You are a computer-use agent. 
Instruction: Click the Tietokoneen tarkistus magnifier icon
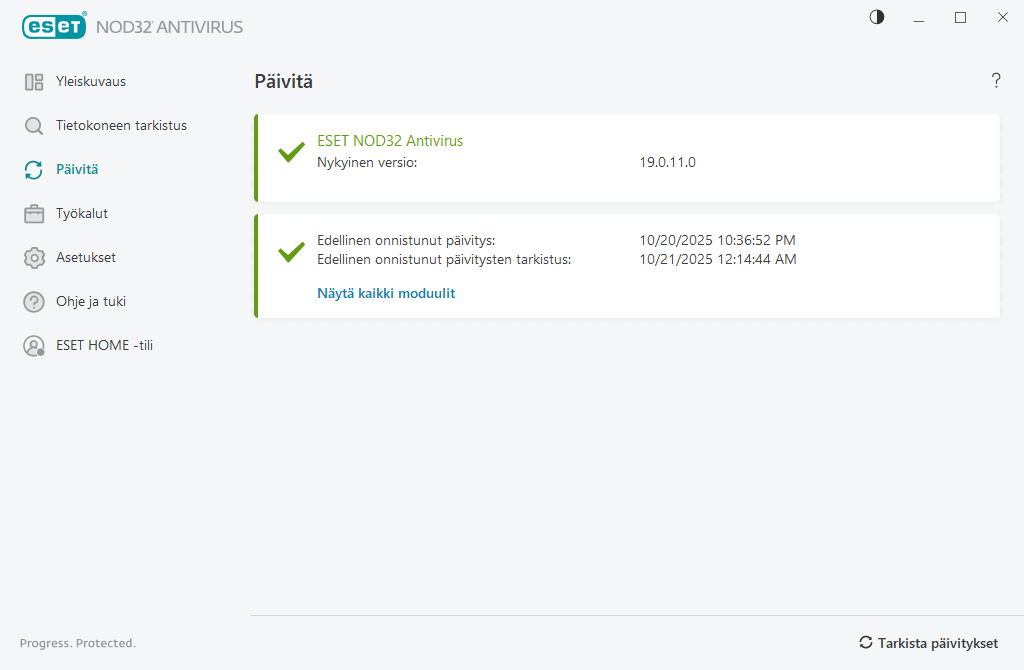click(34, 126)
